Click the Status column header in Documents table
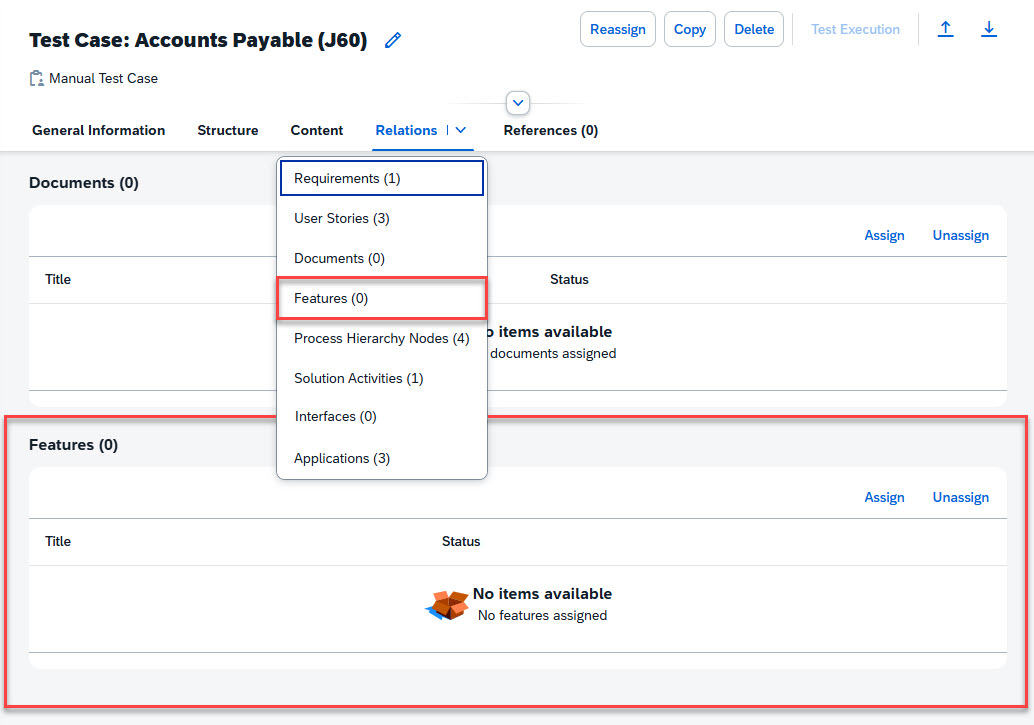This screenshot has width=1034, height=725. pos(569,279)
